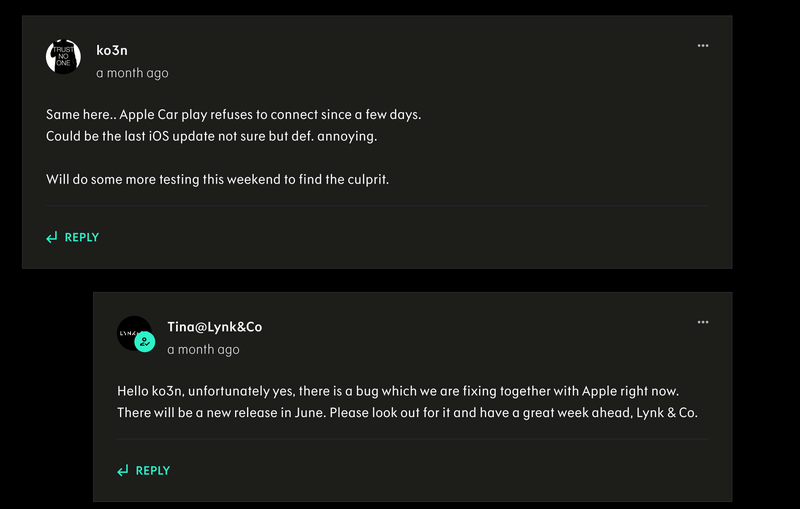This screenshot has height=509, width=800.
Task: Click the reply arrow icon under Tina's comment
Action: pos(123,471)
